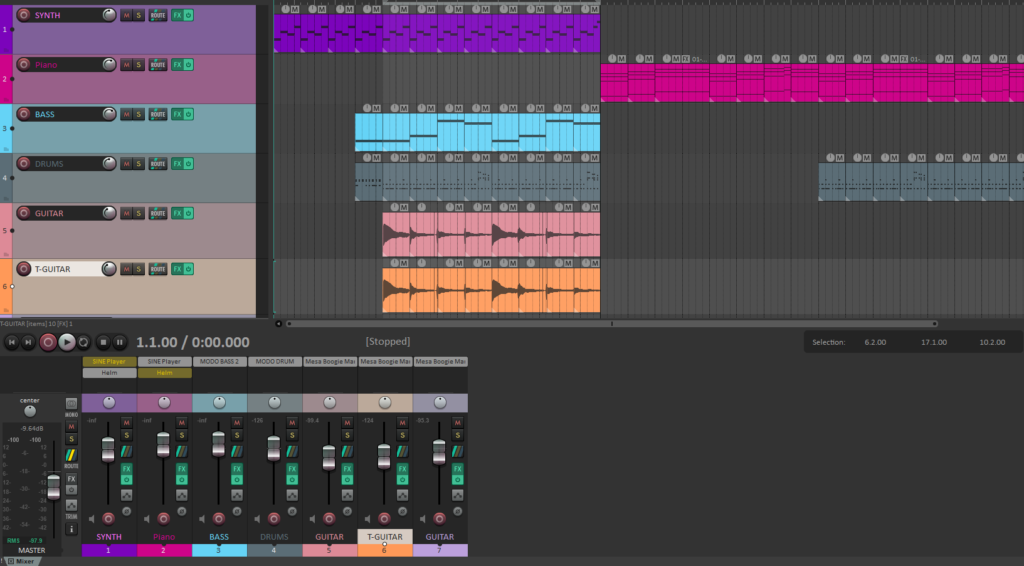
Task: Click the transport Pause button
Action: 119,342
